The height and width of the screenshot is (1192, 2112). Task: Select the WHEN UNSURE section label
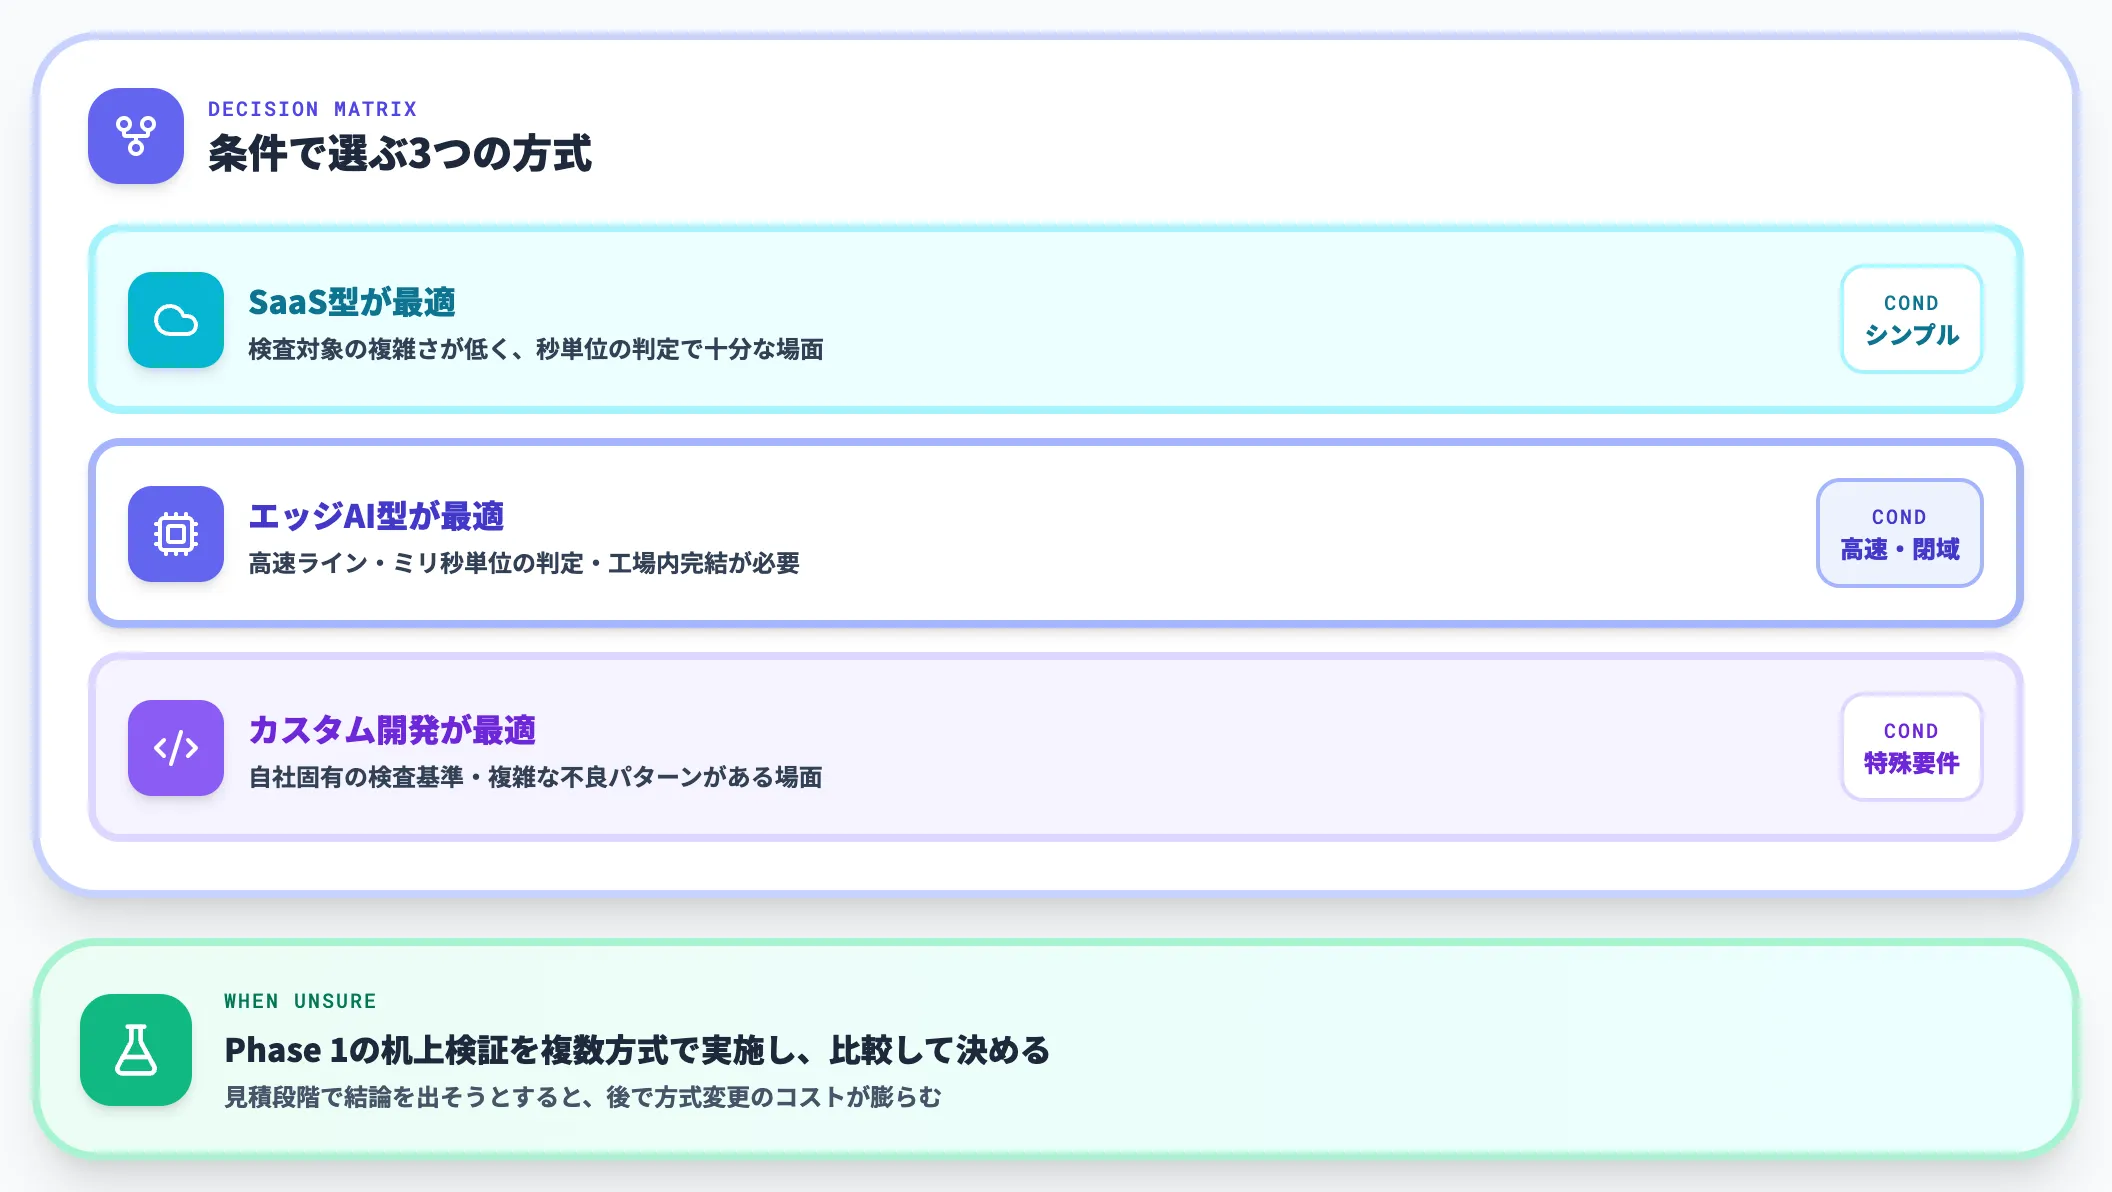pyautogui.click(x=299, y=1001)
